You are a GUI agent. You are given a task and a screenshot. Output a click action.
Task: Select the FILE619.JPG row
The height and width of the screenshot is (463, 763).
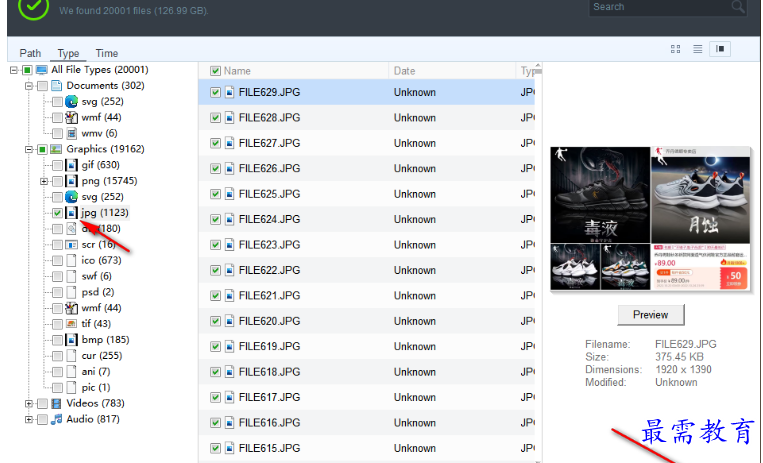click(366, 346)
